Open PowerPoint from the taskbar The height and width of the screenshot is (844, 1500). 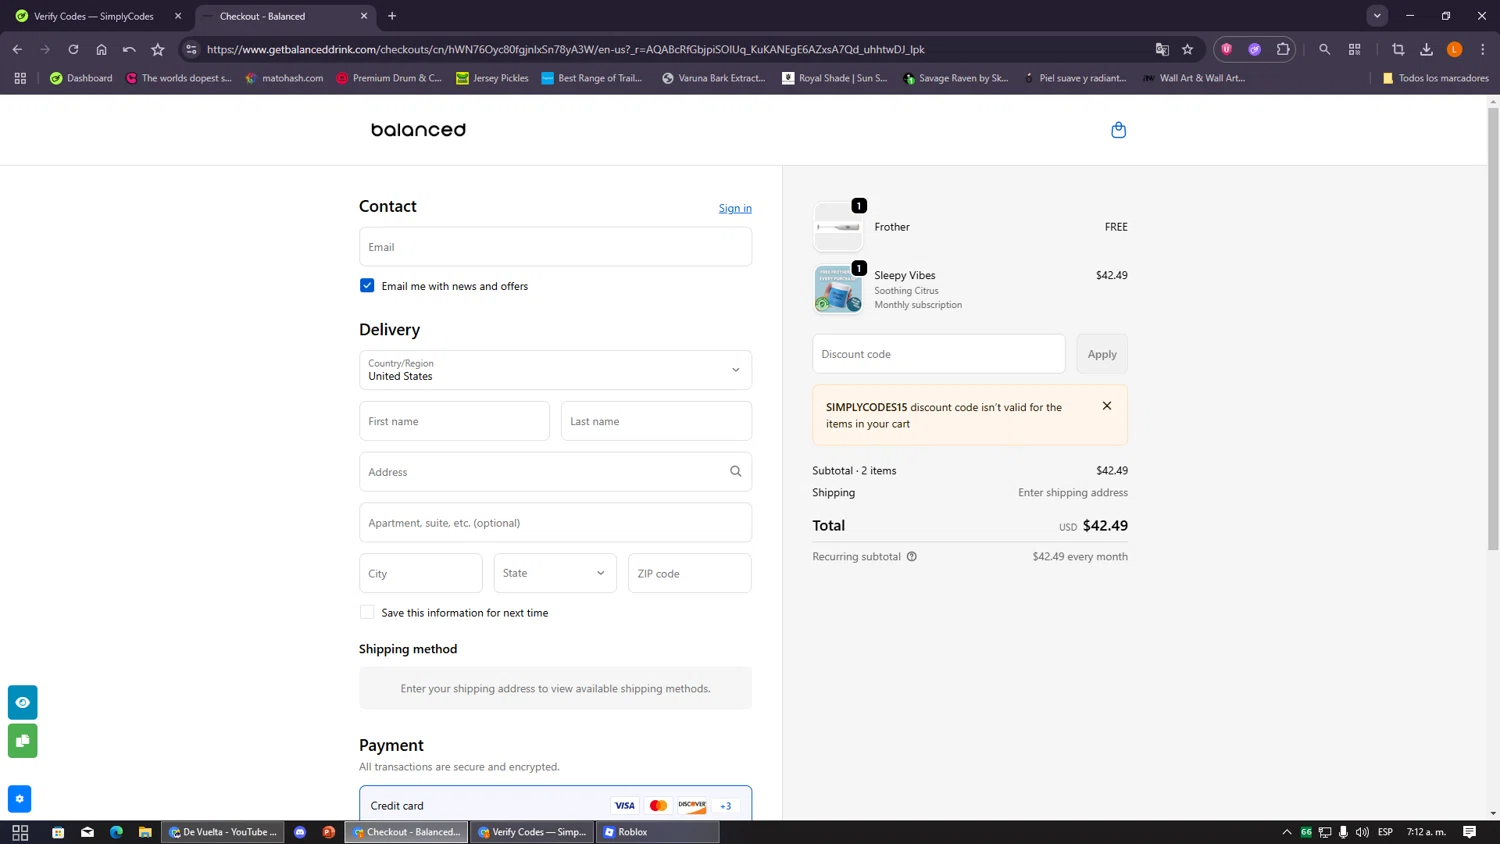tap(328, 832)
